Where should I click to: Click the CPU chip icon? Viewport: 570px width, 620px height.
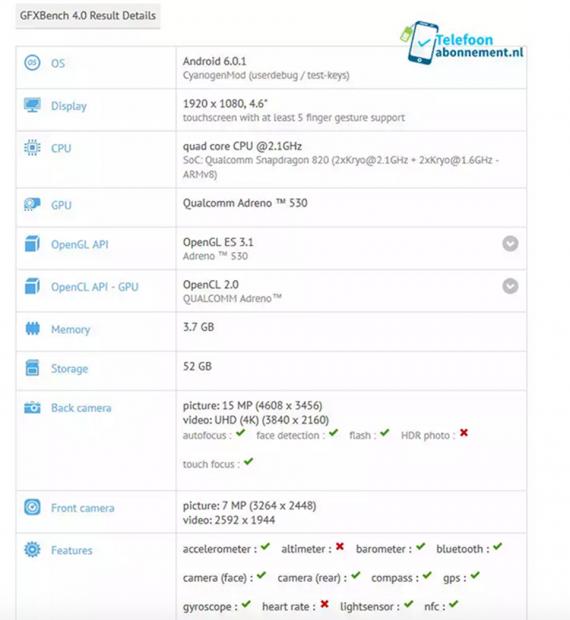[32, 147]
